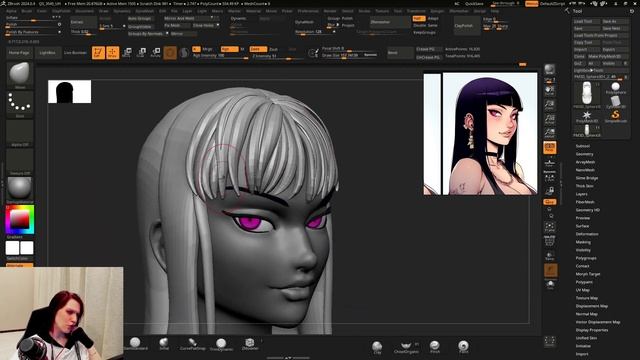Open the Alpha Off slot
The image size is (640, 360).
(20, 132)
